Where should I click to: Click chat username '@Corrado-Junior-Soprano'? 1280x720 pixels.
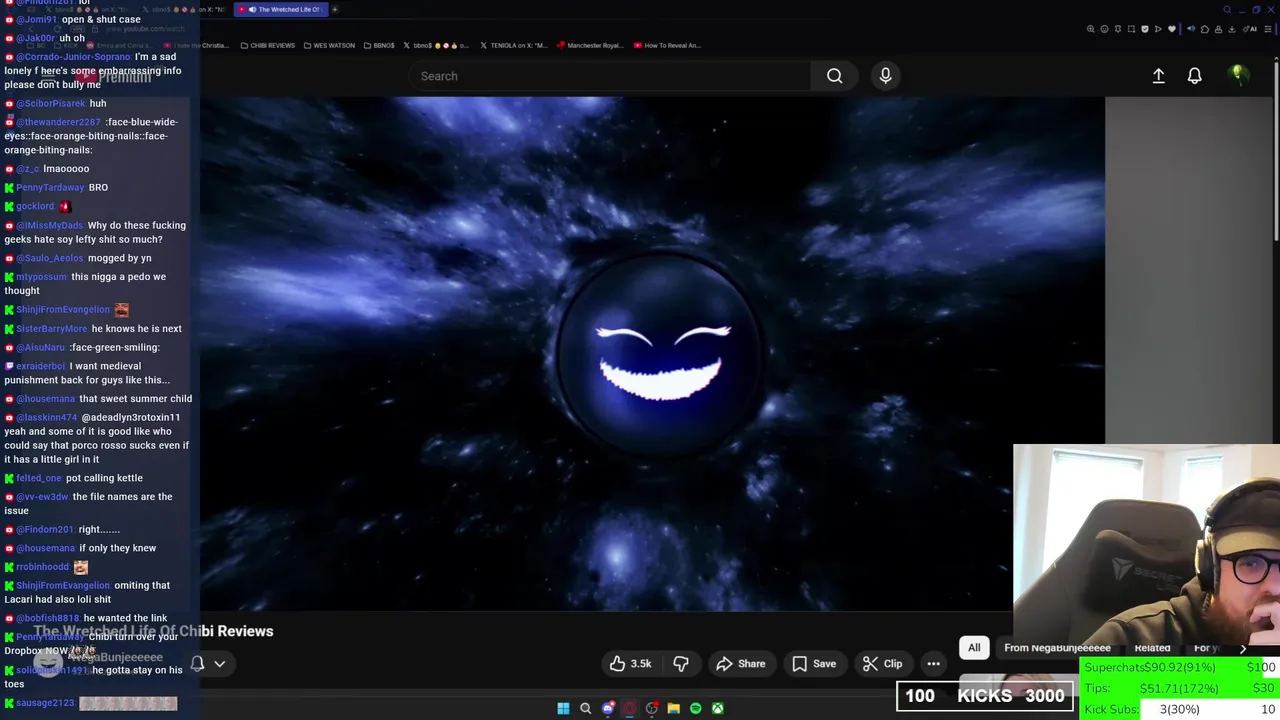click(x=73, y=57)
